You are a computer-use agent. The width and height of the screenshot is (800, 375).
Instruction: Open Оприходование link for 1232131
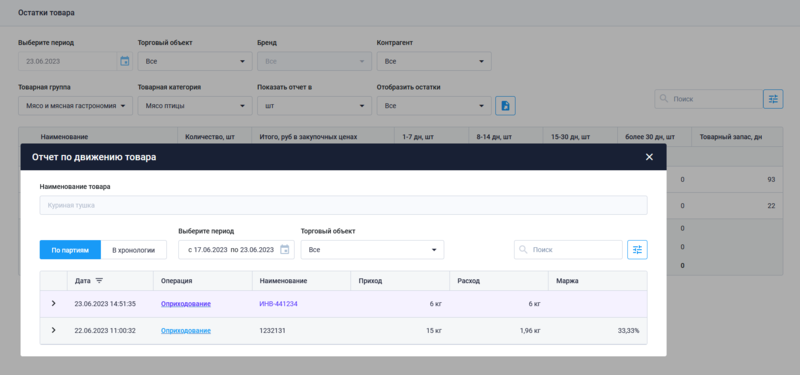(186, 331)
